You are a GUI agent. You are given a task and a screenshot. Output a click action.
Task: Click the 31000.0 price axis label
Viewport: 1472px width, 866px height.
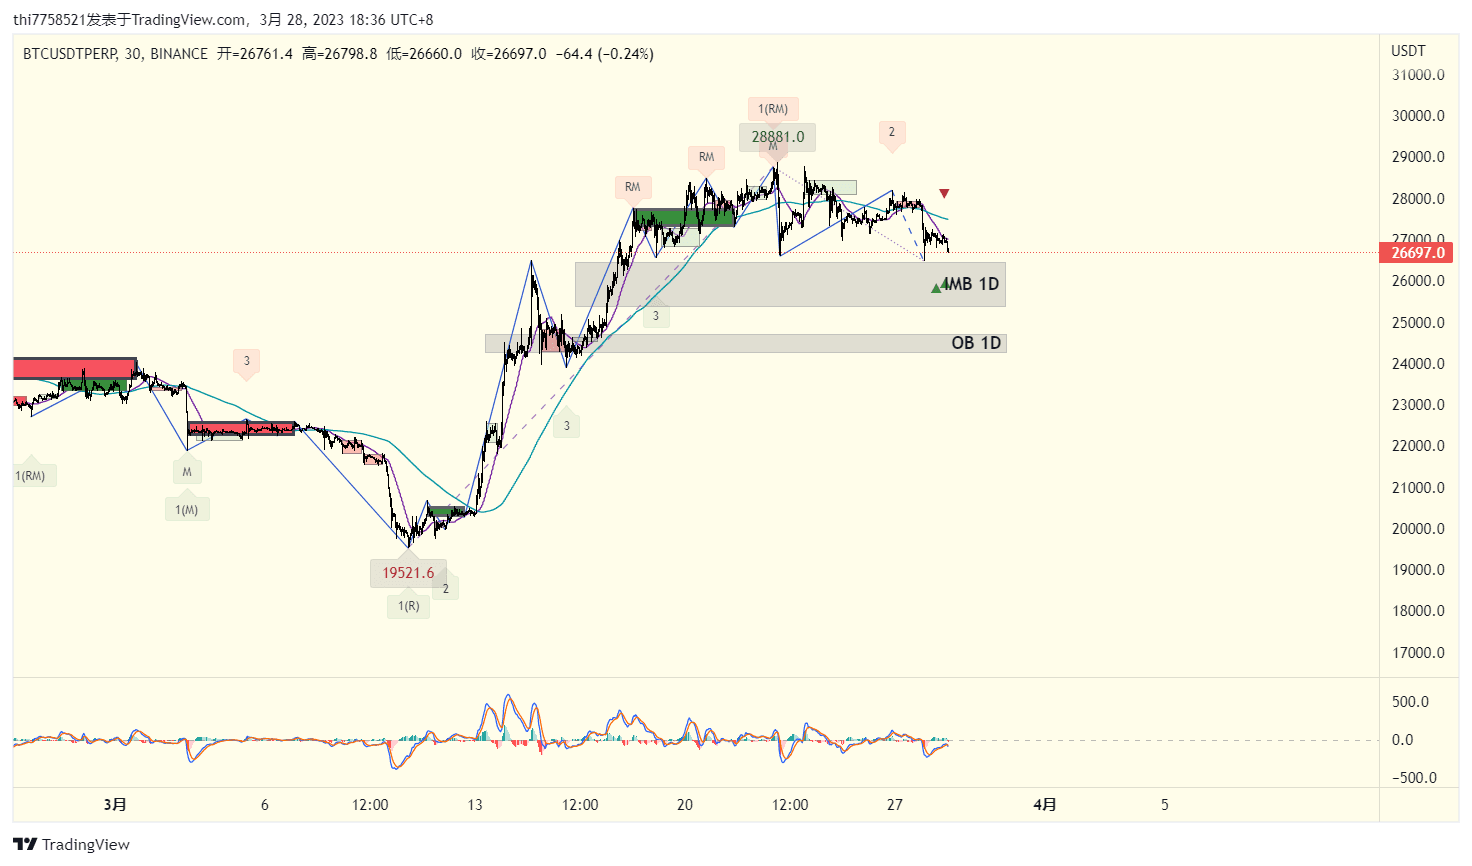coord(1418,75)
